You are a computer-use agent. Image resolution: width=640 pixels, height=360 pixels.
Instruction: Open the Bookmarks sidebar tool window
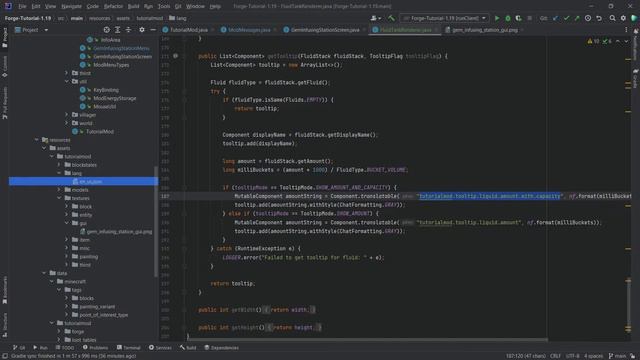coord(4,291)
